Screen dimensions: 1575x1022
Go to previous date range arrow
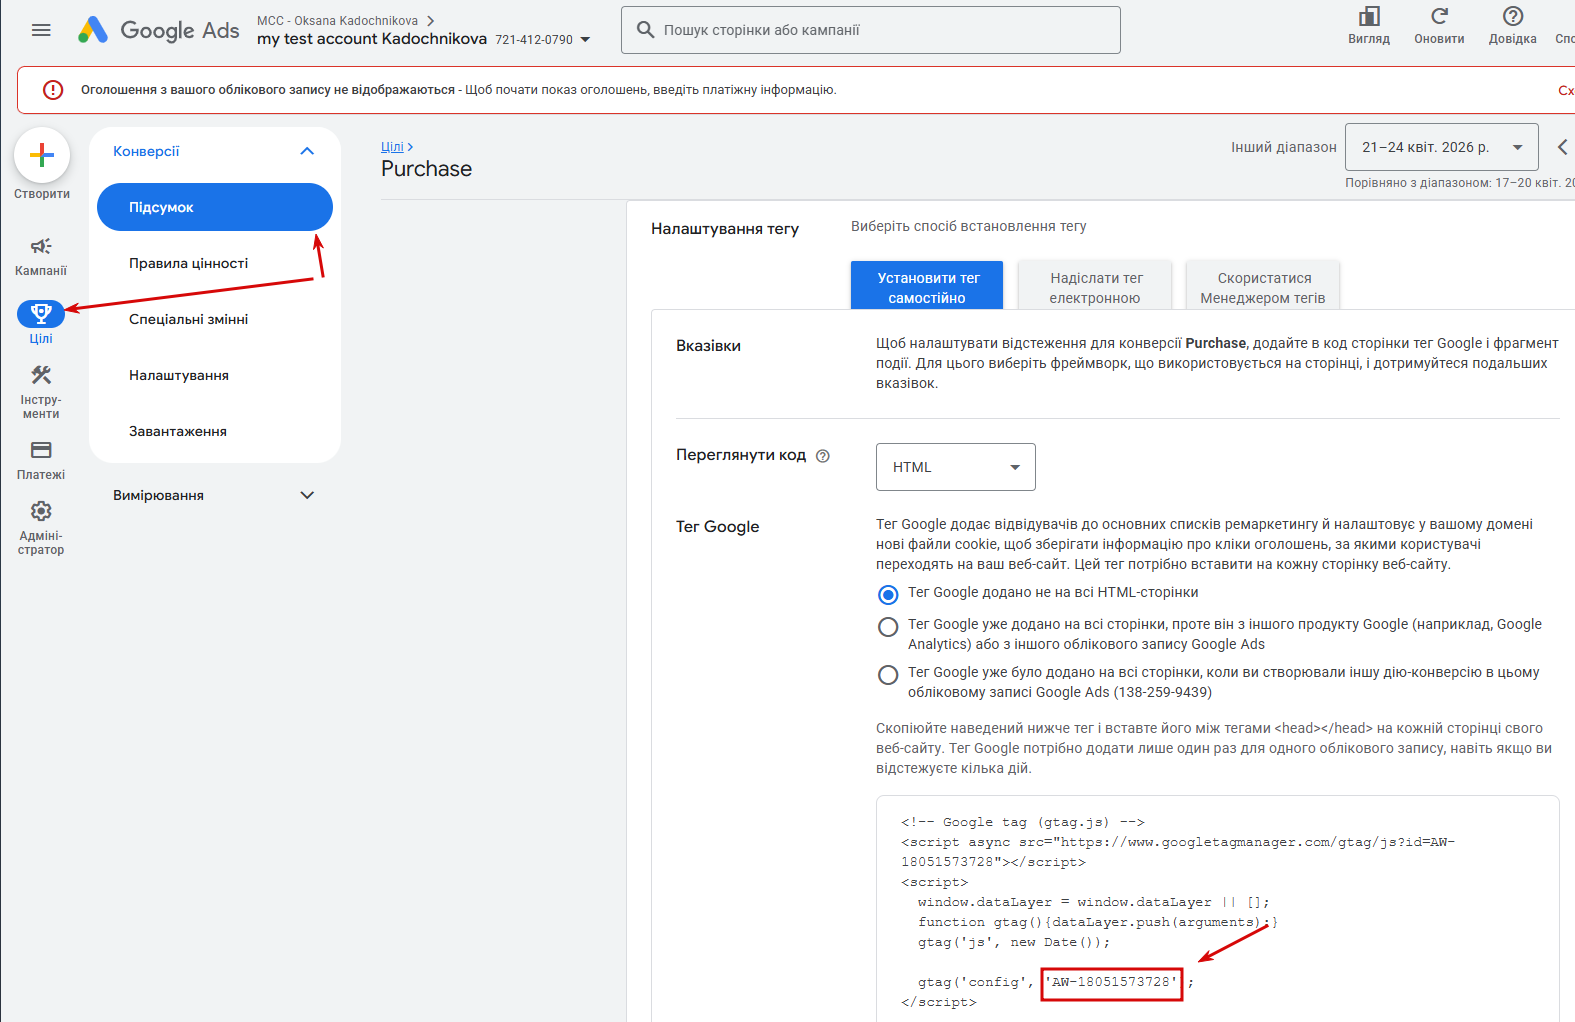click(1562, 147)
